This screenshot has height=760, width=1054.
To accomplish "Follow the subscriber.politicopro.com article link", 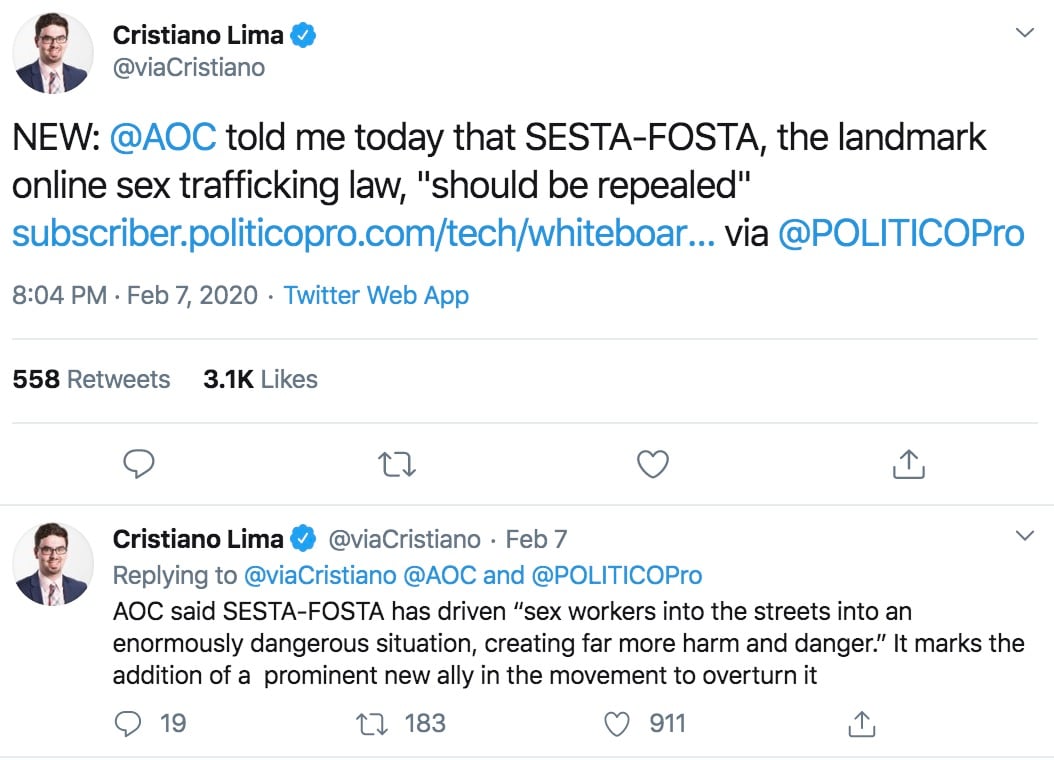I will 363,234.
